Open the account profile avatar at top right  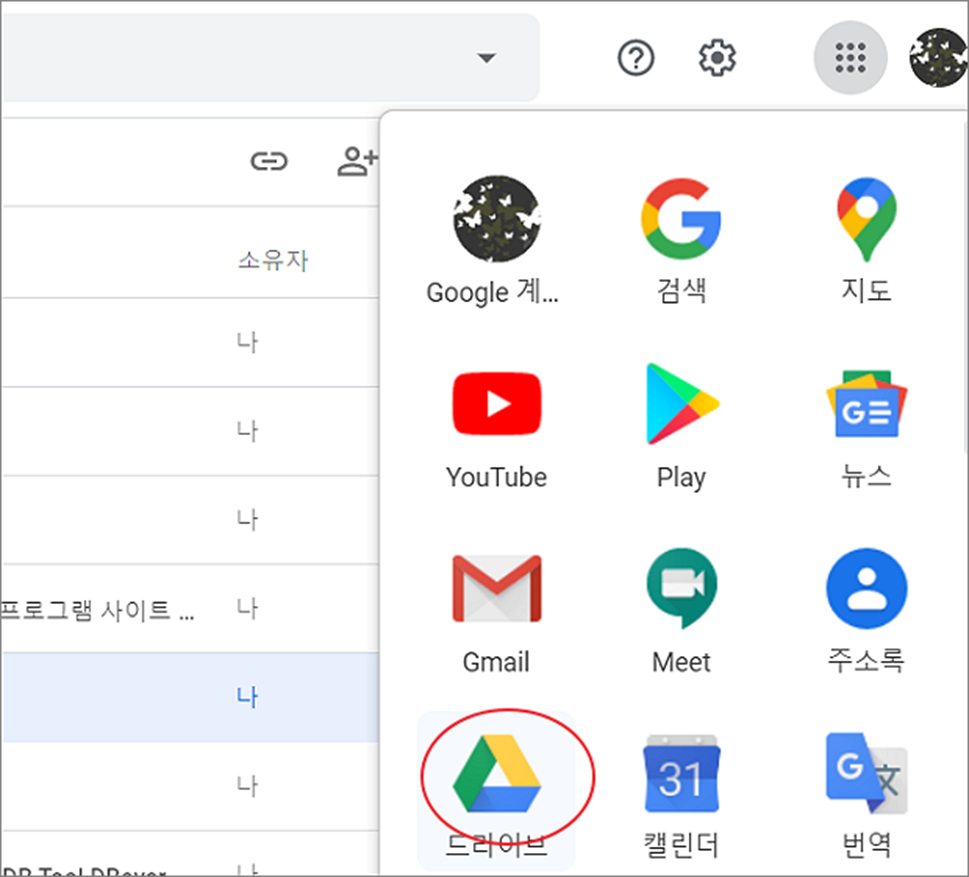tap(938, 57)
